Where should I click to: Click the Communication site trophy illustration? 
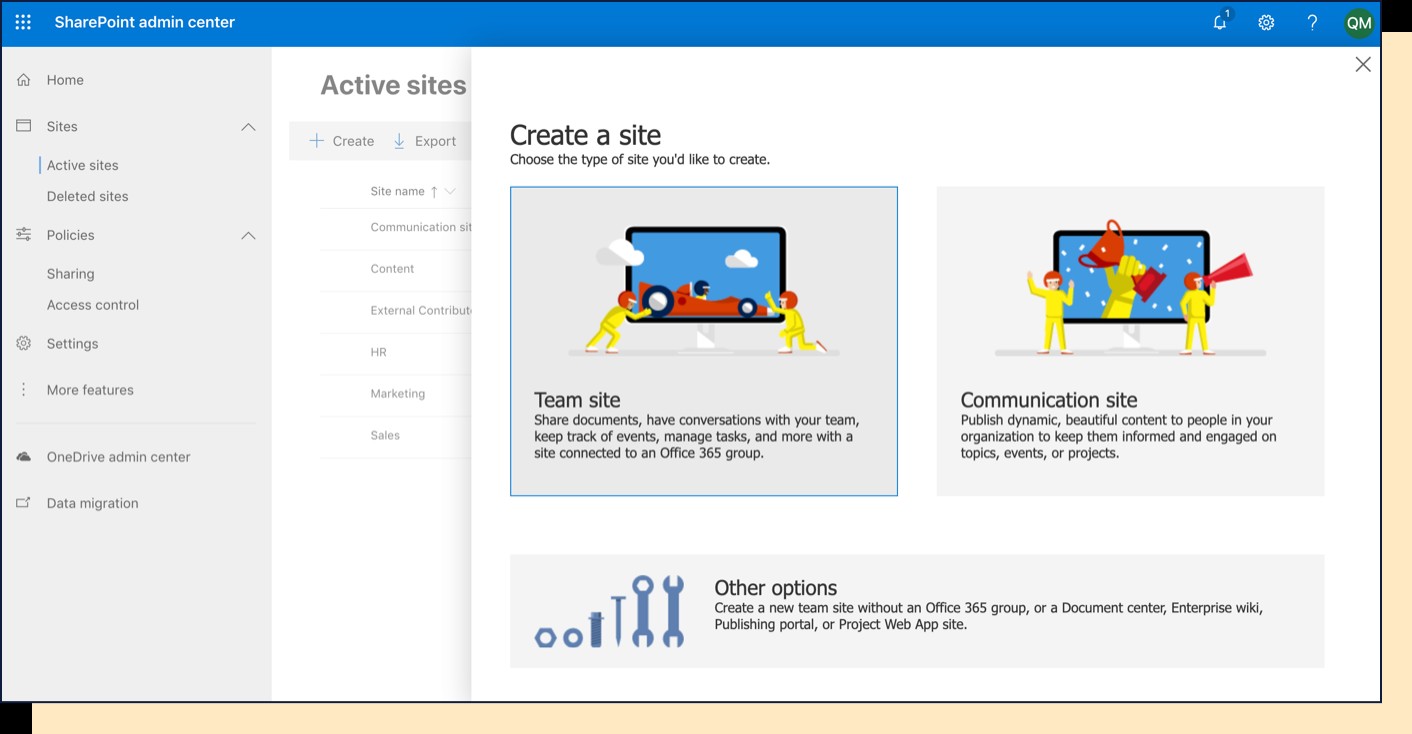coord(1130,288)
